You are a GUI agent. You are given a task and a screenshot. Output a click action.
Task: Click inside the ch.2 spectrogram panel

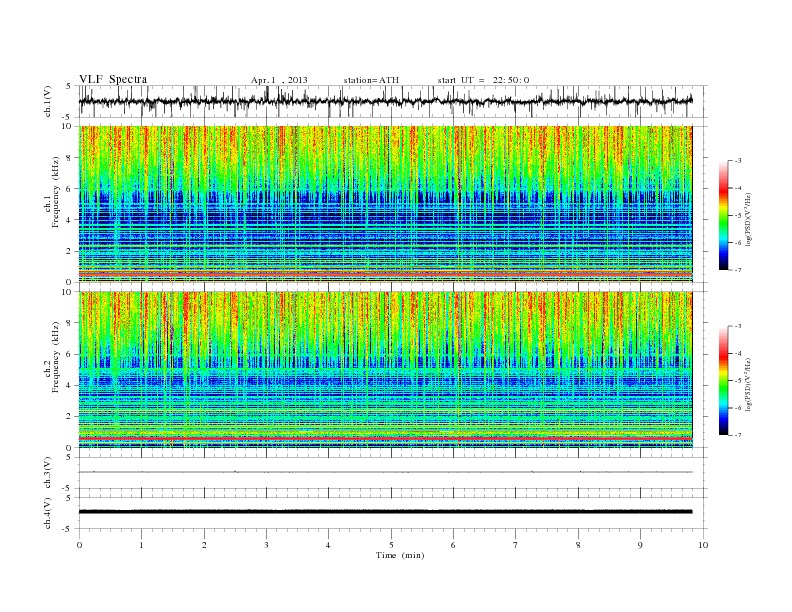click(x=385, y=370)
